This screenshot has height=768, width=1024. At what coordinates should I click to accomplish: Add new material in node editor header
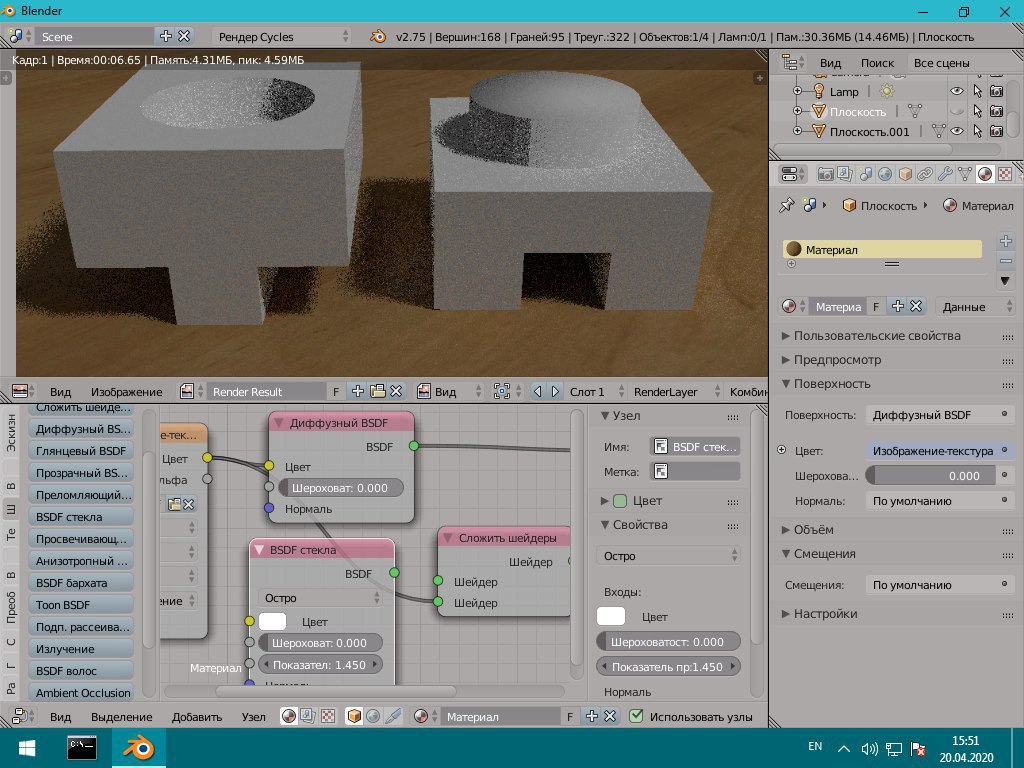pos(592,716)
